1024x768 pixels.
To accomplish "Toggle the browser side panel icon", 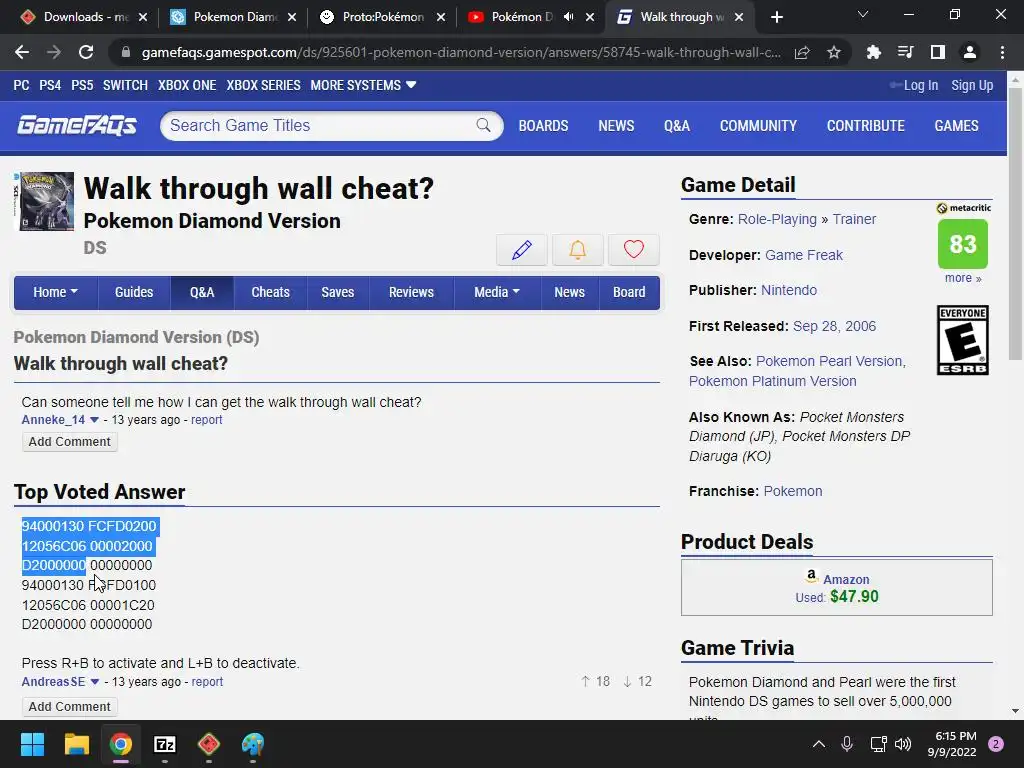I will pos(937,52).
